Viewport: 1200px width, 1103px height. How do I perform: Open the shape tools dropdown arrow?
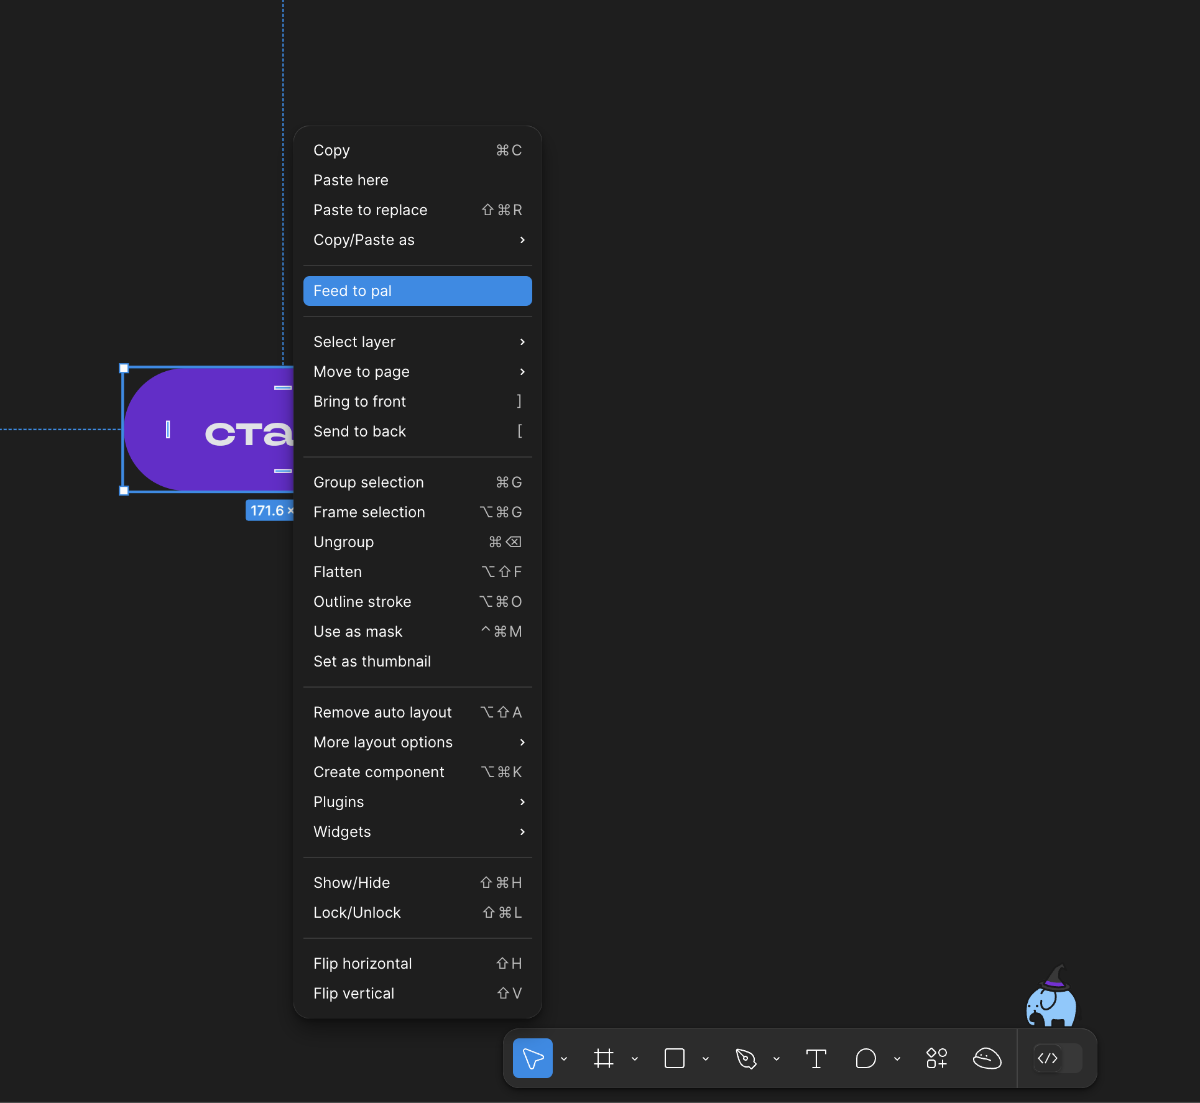(706, 1059)
